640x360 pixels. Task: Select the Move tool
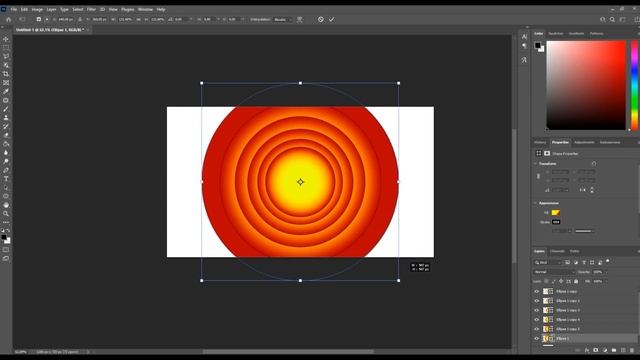pyautogui.click(x=6, y=39)
